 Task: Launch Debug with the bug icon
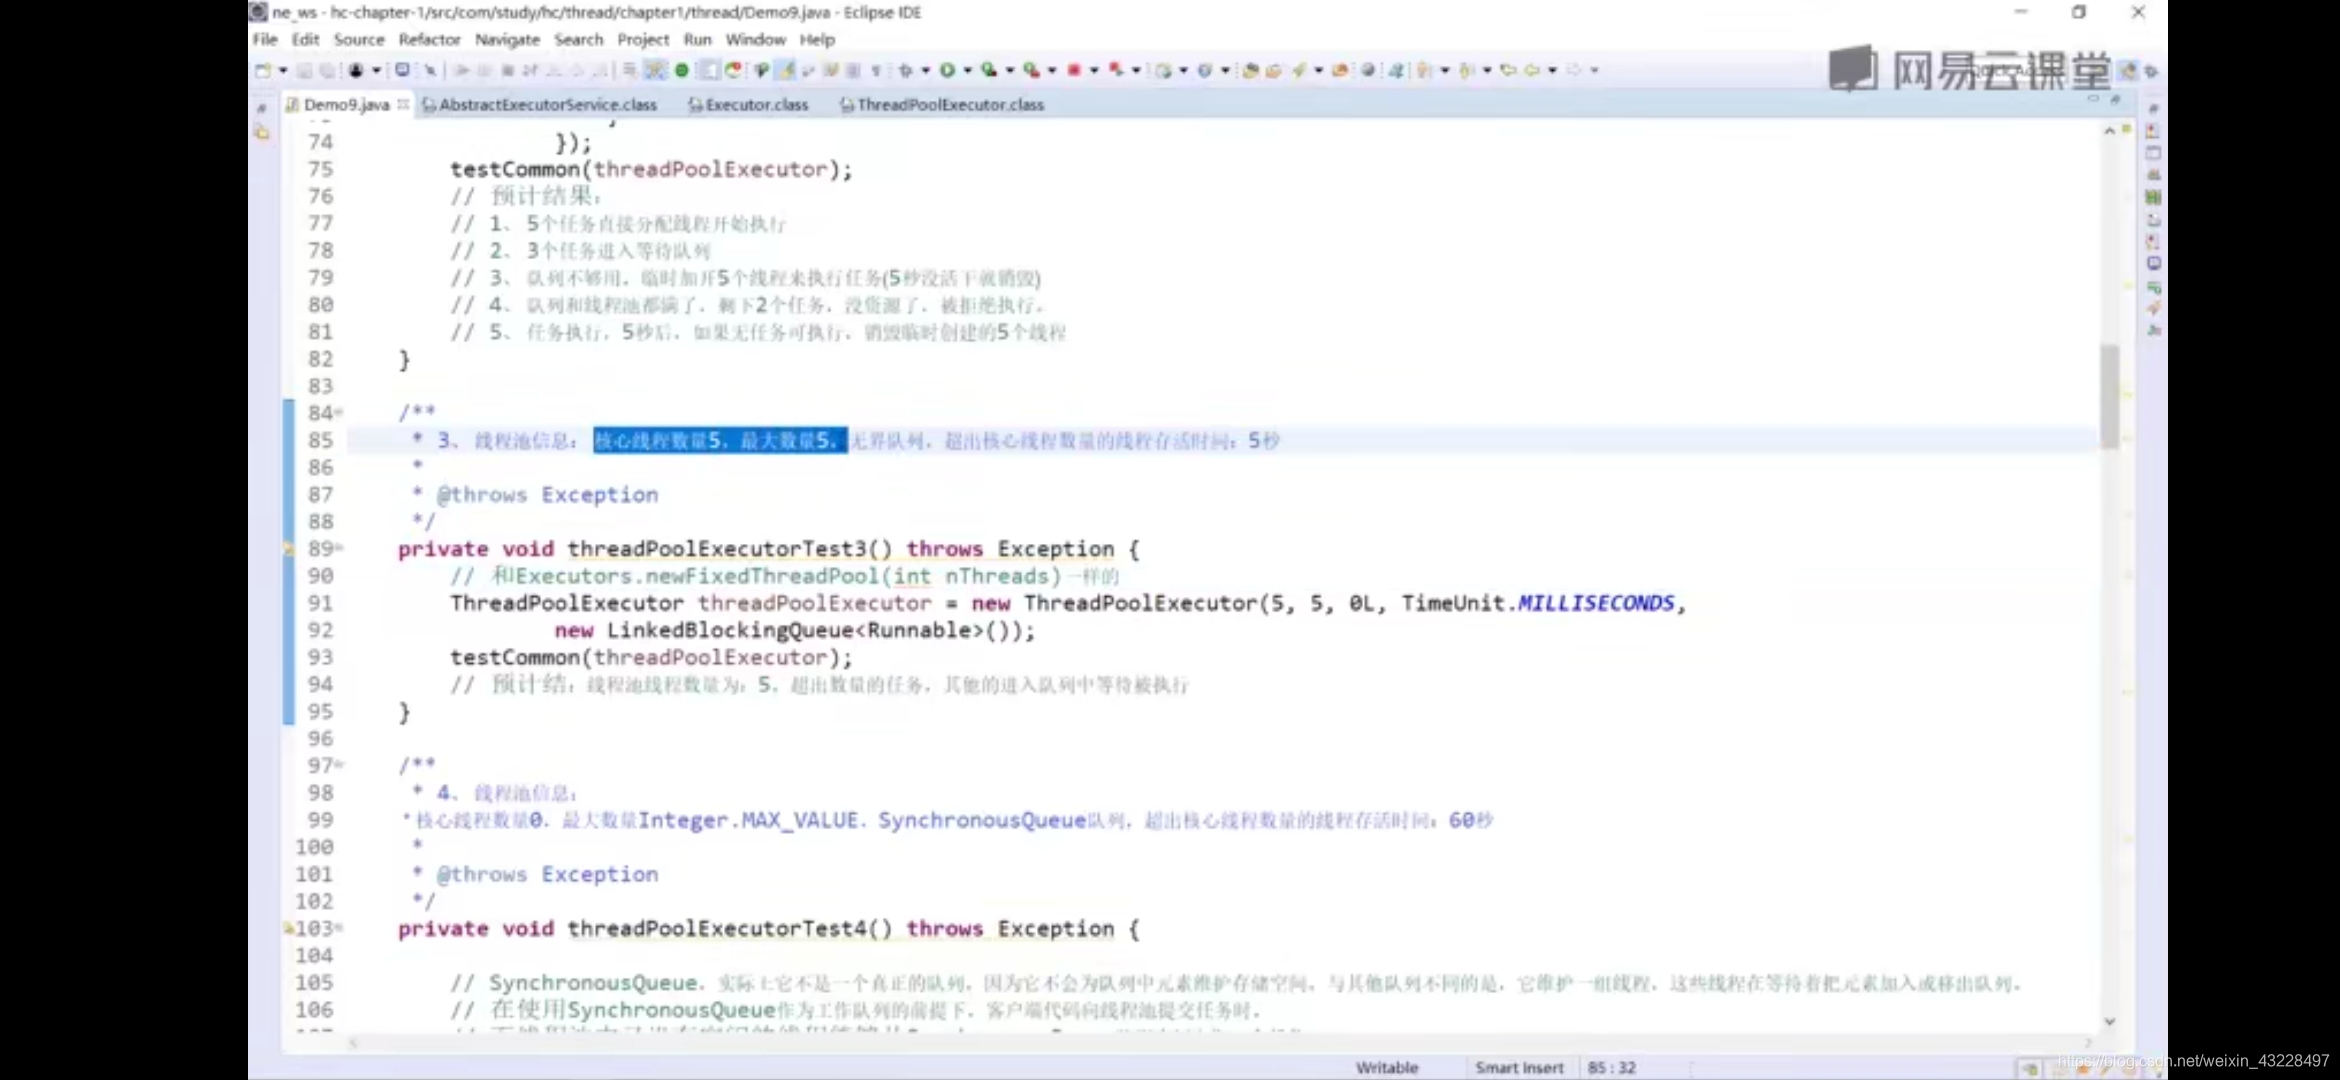pos(905,70)
